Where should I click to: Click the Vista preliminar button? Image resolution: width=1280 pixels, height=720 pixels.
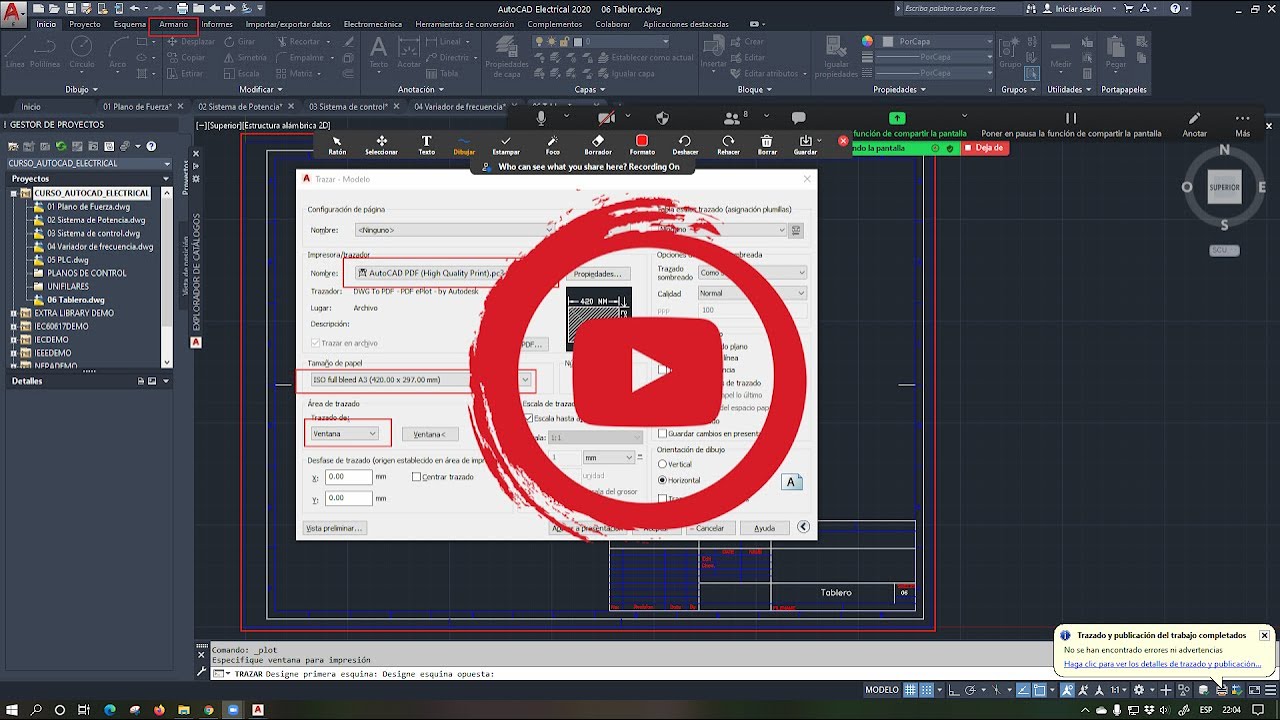pyautogui.click(x=334, y=528)
